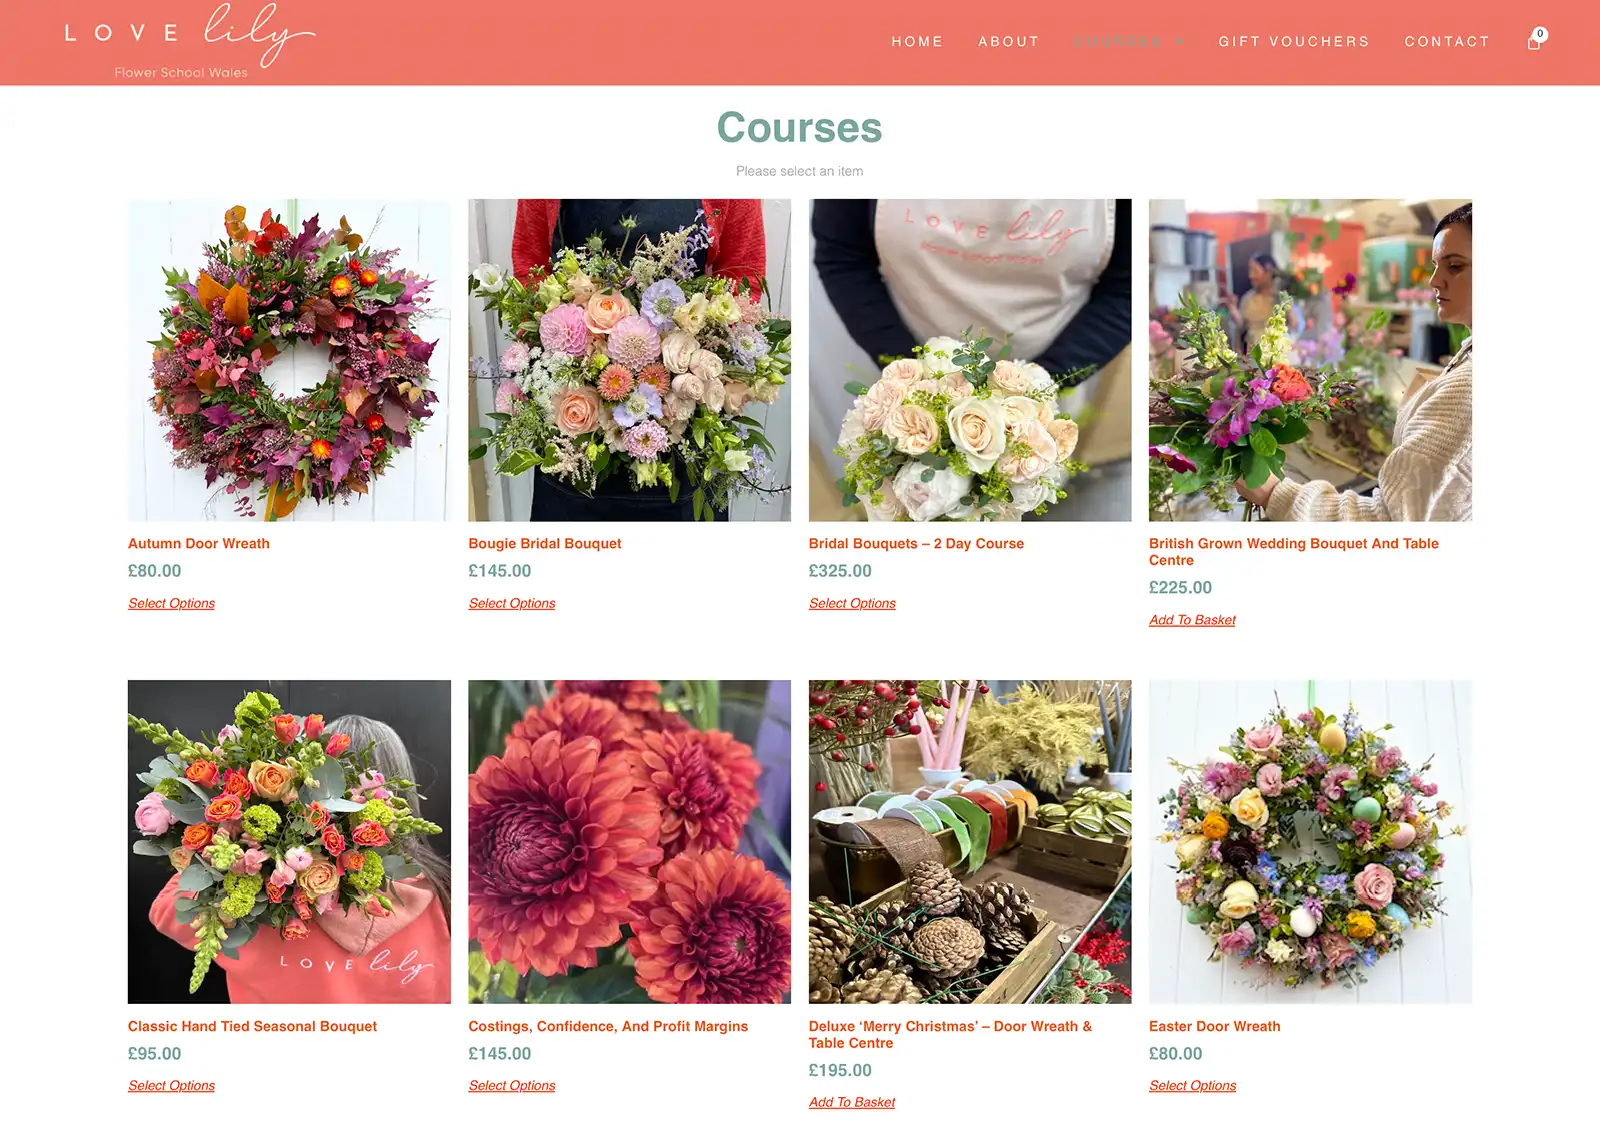This screenshot has height=1128, width=1600.
Task: Click the Easter Door Wreath image
Action: (1310, 843)
